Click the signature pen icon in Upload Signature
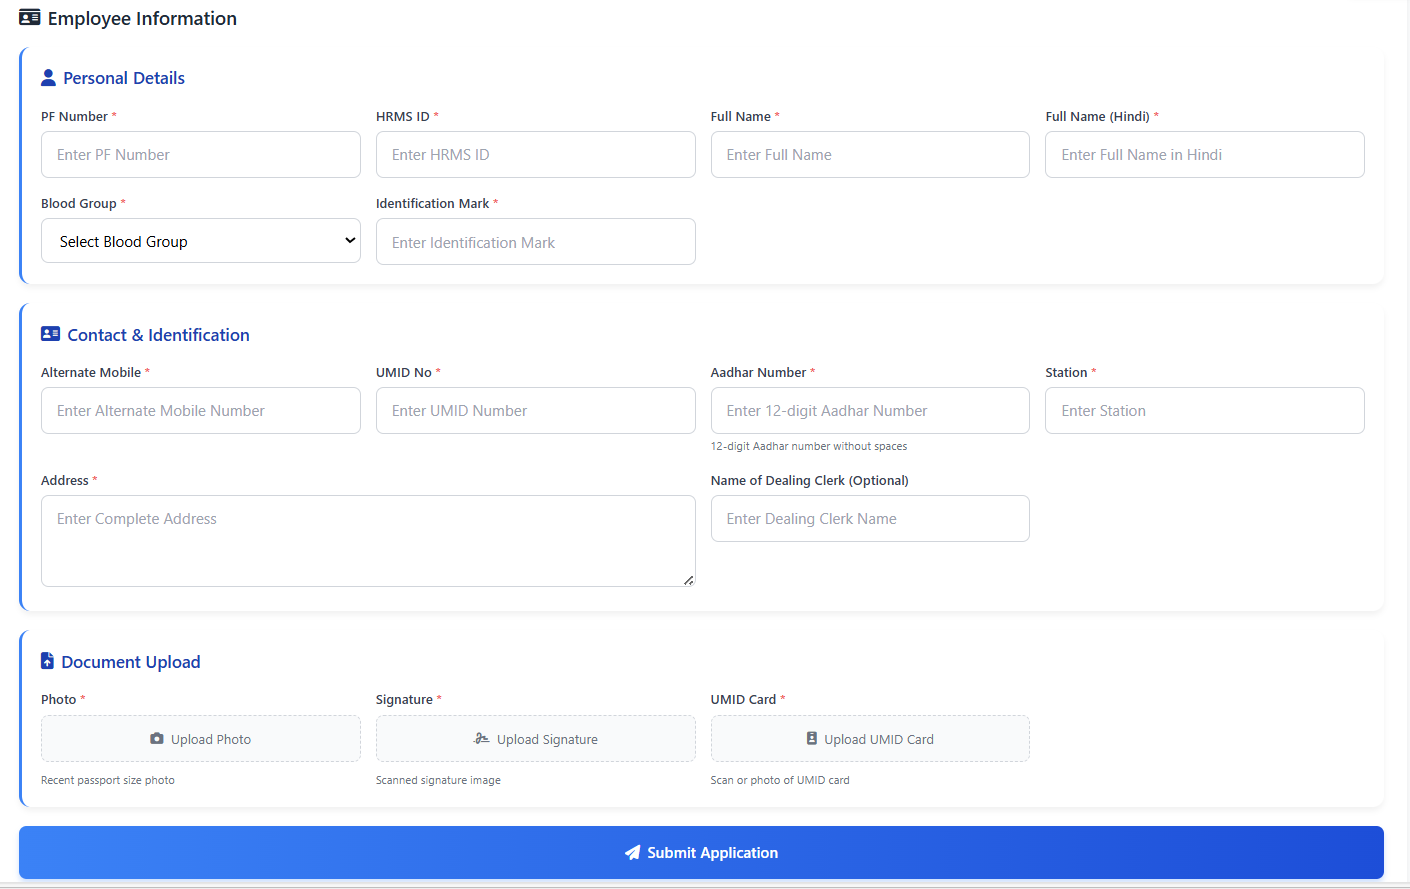1410x889 pixels. coord(481,739)
